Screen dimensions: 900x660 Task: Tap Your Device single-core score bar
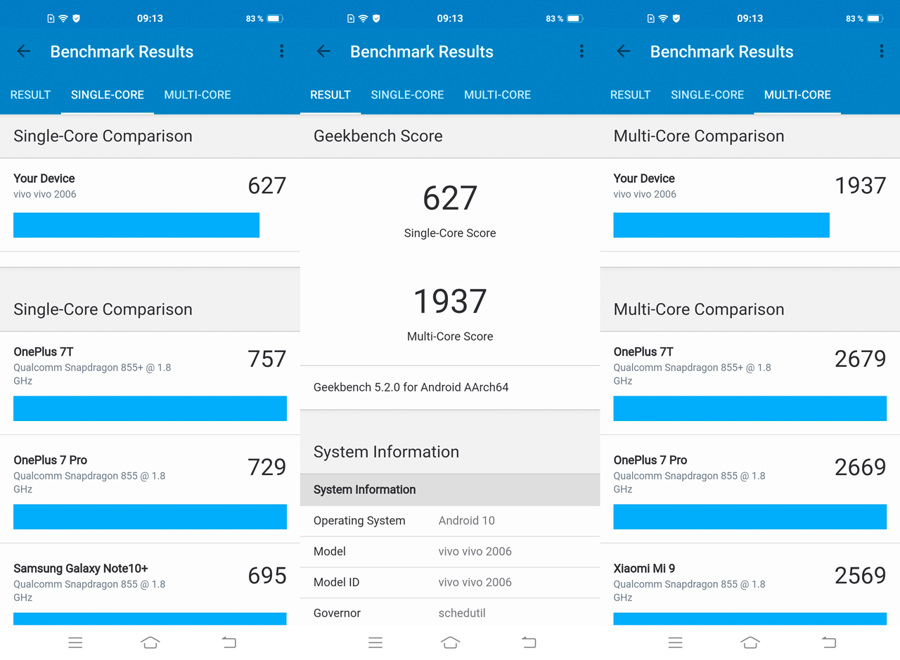point(137,225)
